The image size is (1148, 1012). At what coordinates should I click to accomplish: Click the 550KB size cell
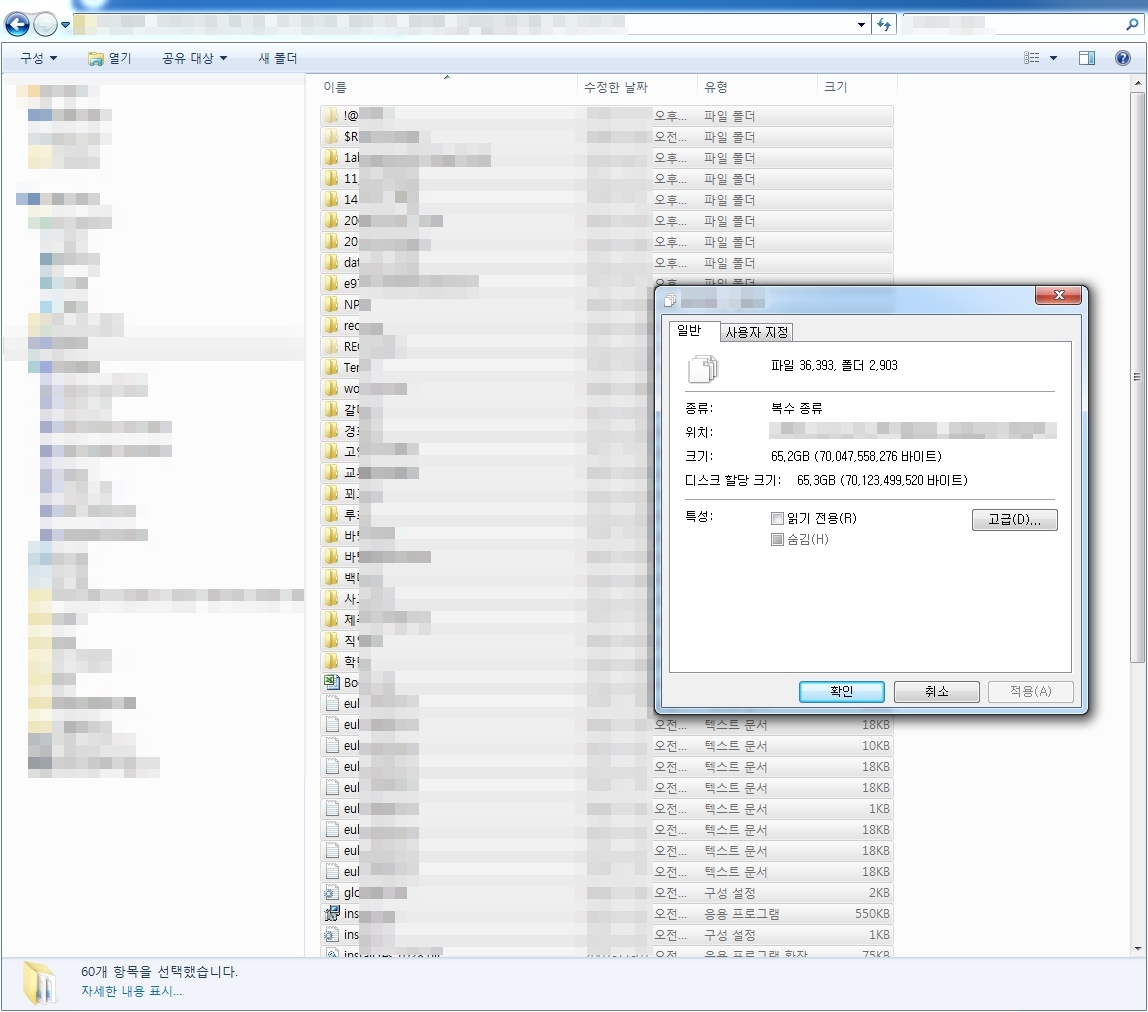[x=872, y=914]
